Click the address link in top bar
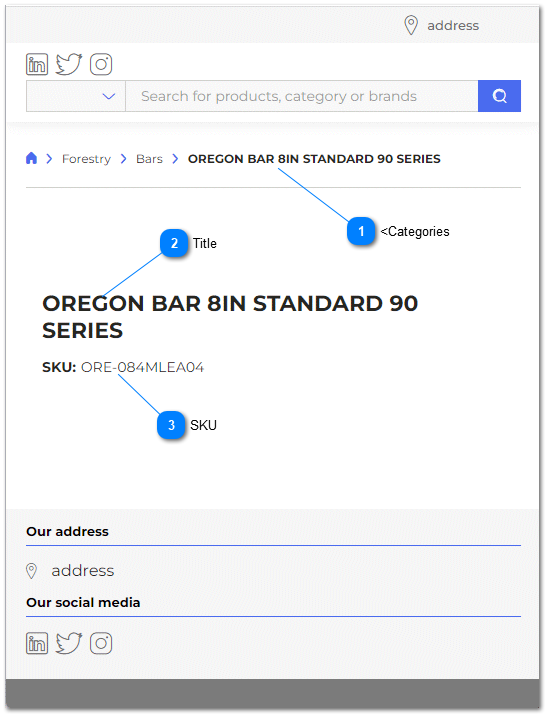The width and height of the screenshot is (548, 717). coord(453,26)
